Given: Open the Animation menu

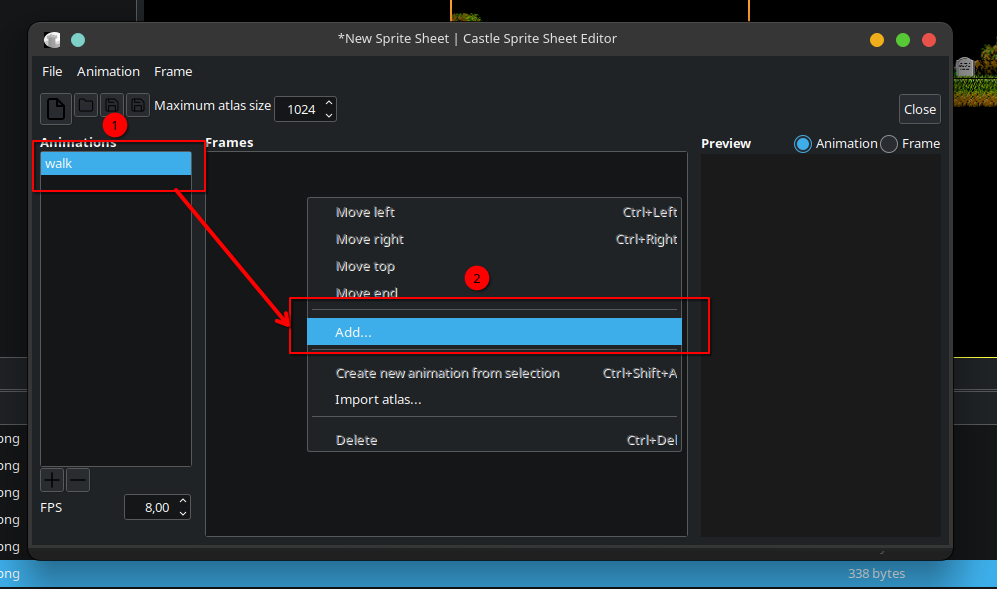Looking at the screenshot, I should point(108,72).
